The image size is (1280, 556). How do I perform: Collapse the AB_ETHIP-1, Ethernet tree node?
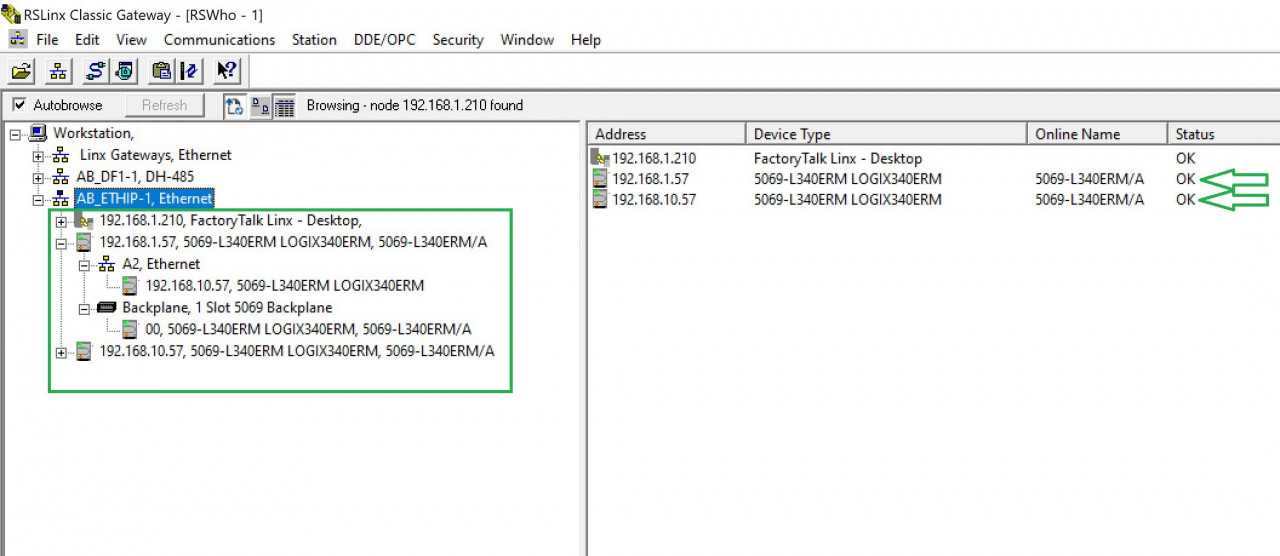(x=38, y=199)
